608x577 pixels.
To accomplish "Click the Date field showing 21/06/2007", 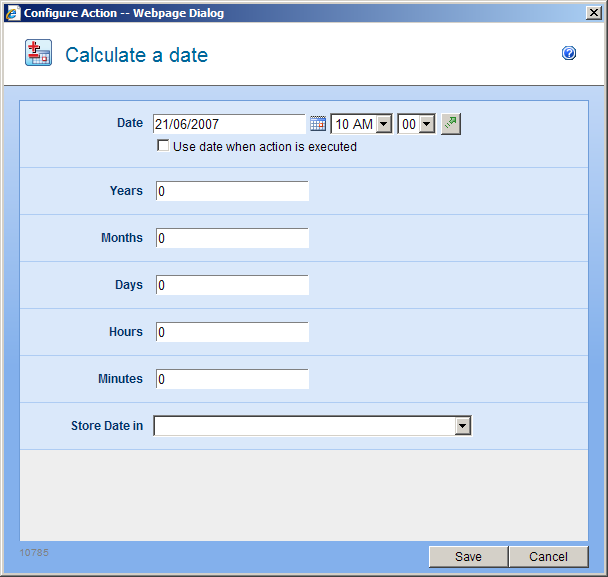I will [229, 124].
